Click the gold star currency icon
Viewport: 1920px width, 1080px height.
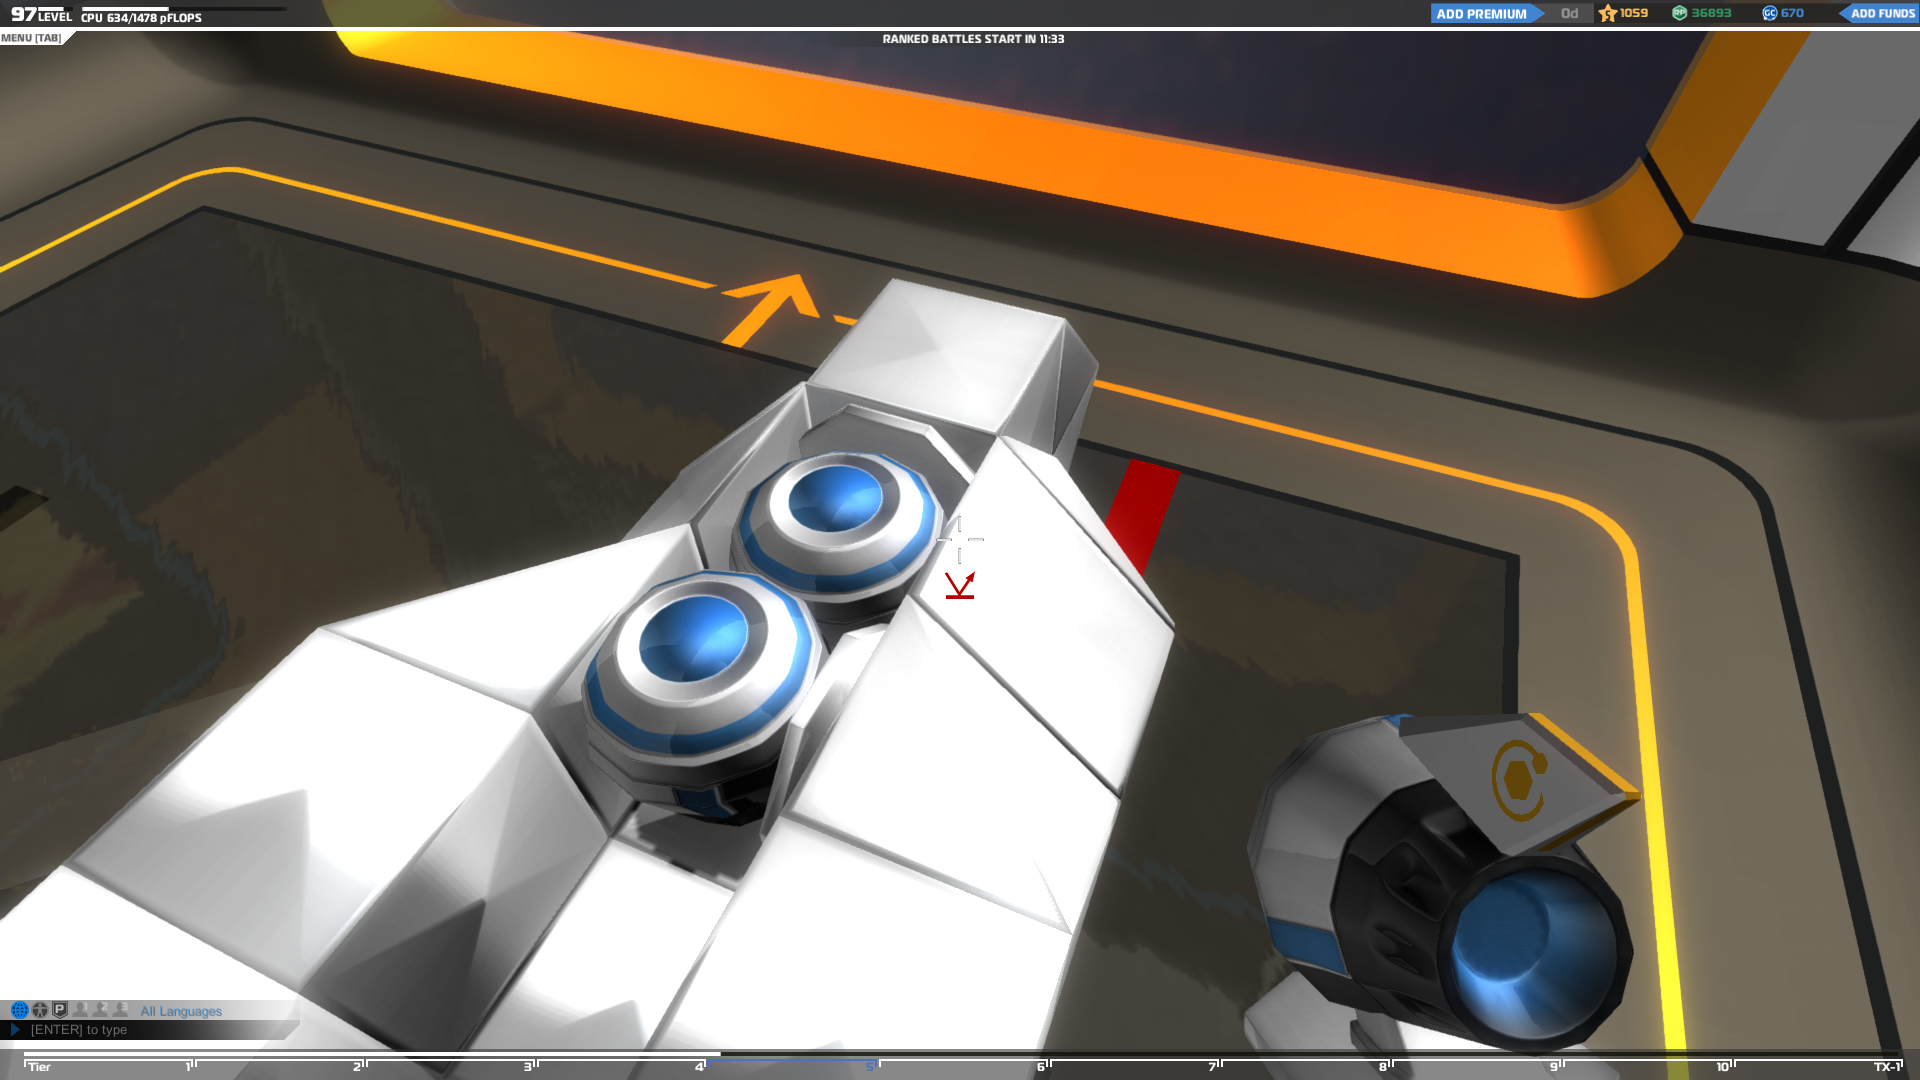[x=1608, y=13]
